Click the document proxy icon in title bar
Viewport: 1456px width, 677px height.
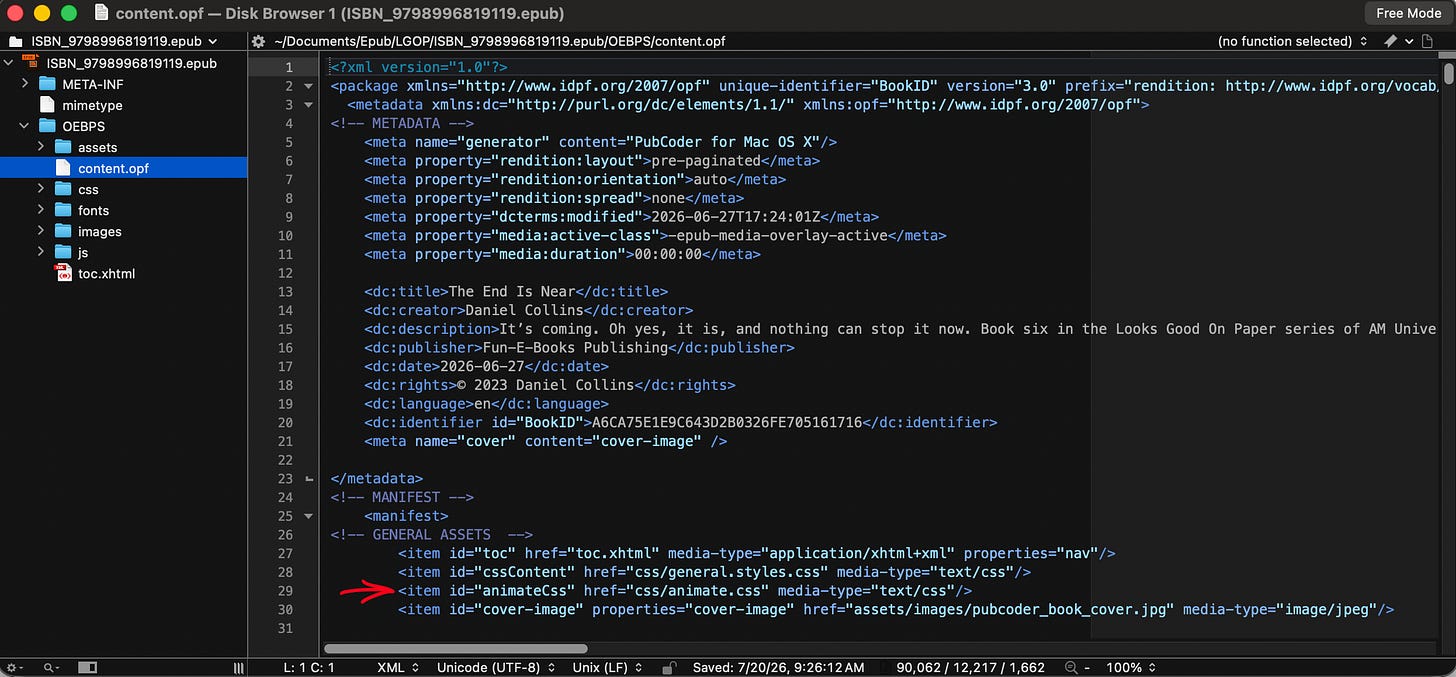coord(100,13)
